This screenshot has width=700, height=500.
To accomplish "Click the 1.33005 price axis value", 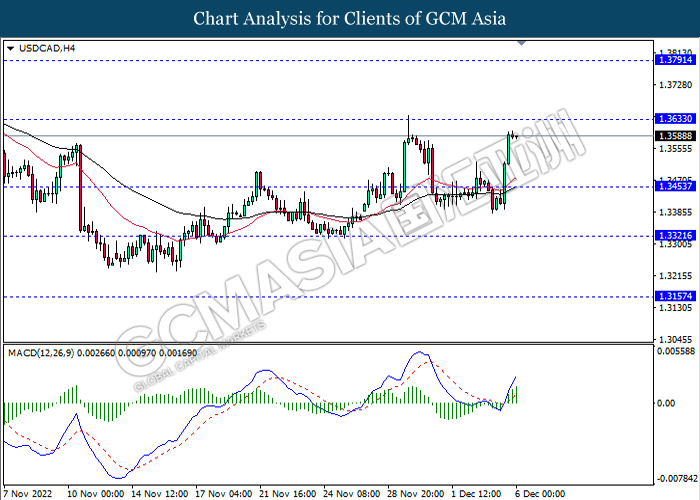I will click(675, 244).
